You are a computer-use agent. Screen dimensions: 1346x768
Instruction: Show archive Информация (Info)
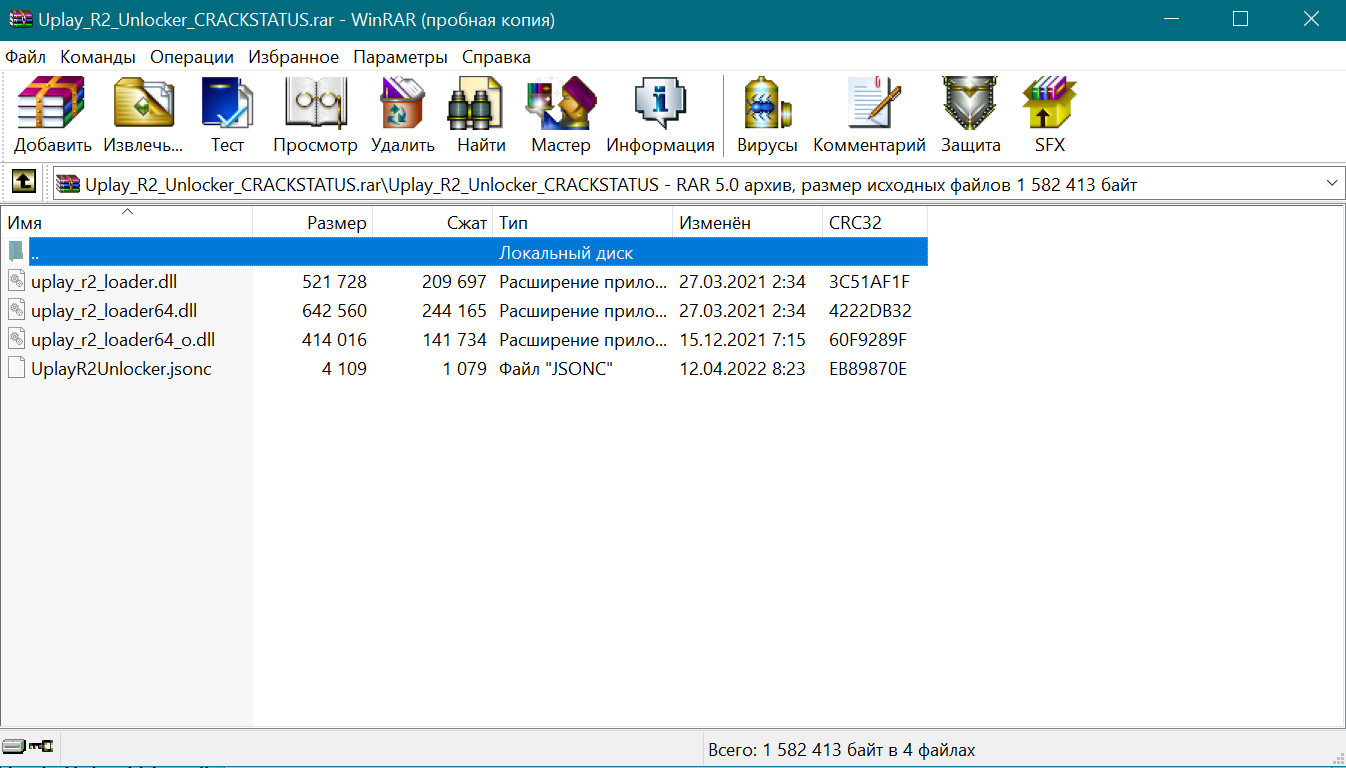[660, 116]
